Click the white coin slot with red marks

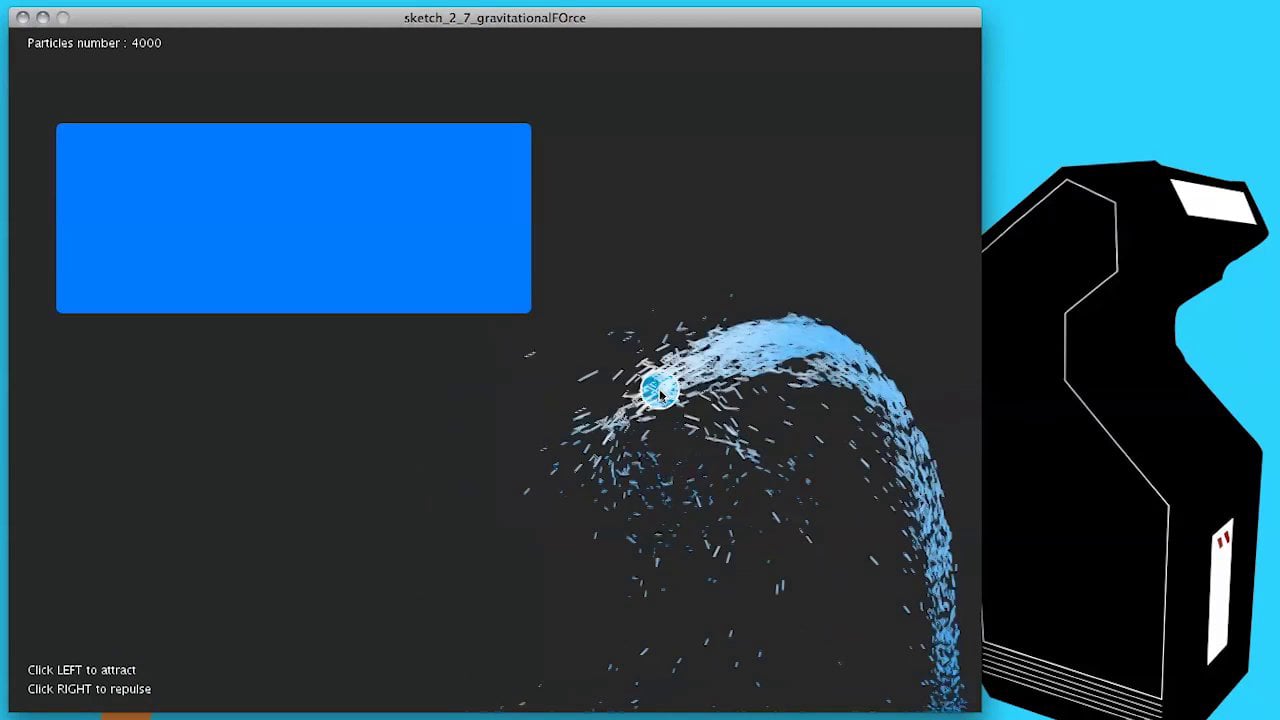click(x=1221, y=590)
